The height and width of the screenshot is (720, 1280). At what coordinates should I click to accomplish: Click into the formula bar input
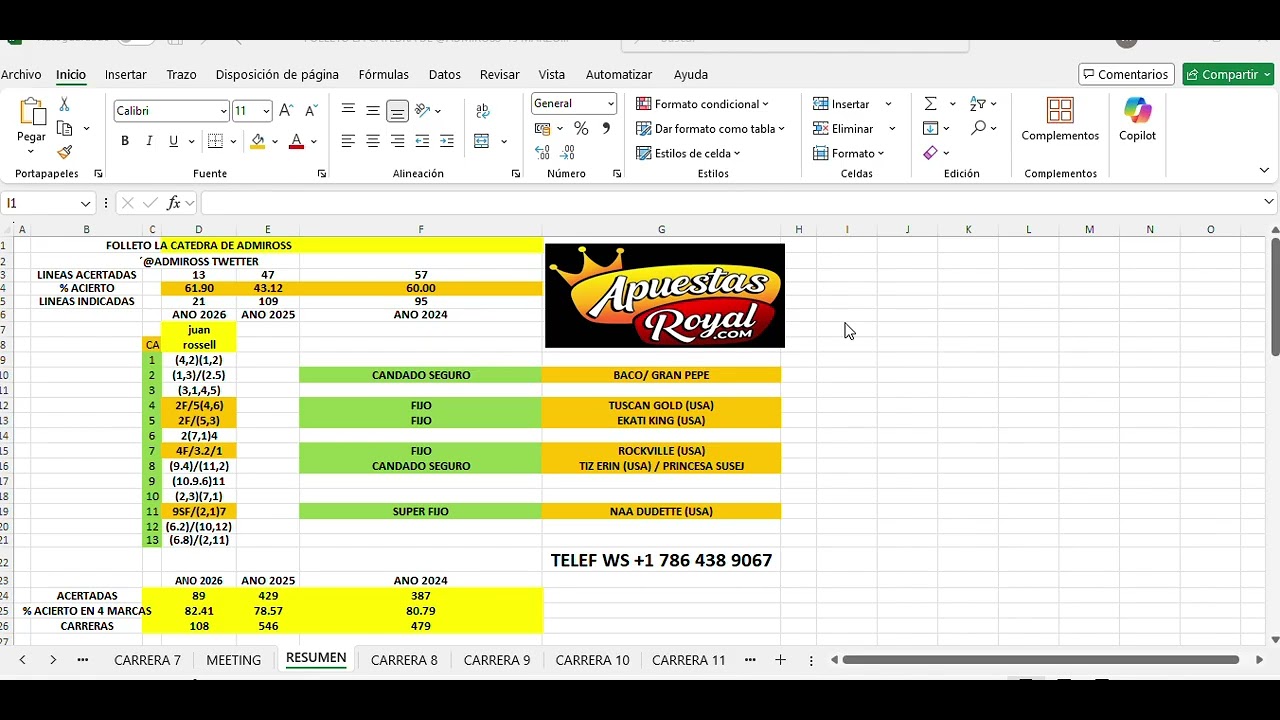[731, 203]
